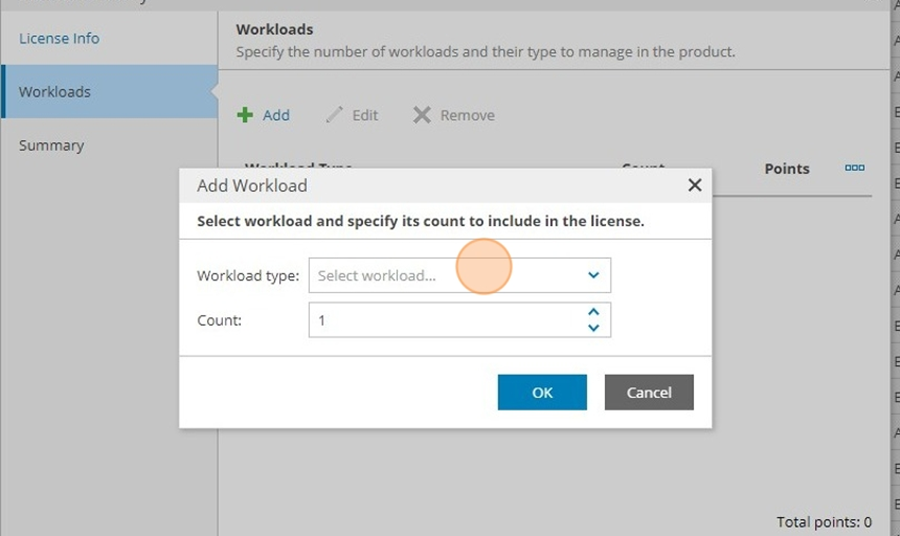Screen dimensions: 900x536
Task: Click the X Remove icon
Action: 422,115
